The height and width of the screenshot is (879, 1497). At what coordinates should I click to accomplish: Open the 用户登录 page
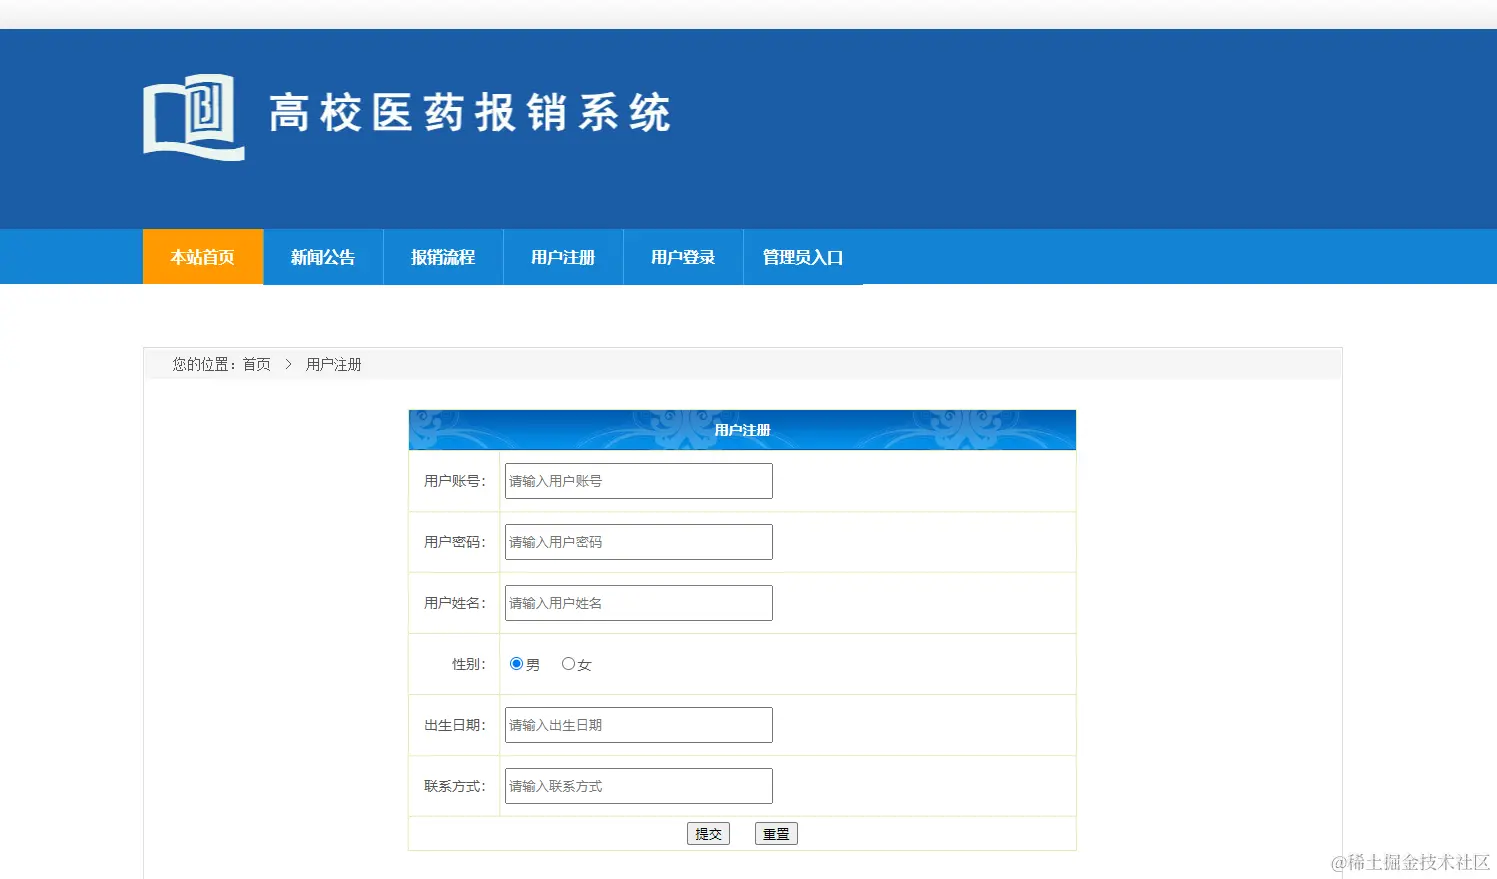click(683, 257)
